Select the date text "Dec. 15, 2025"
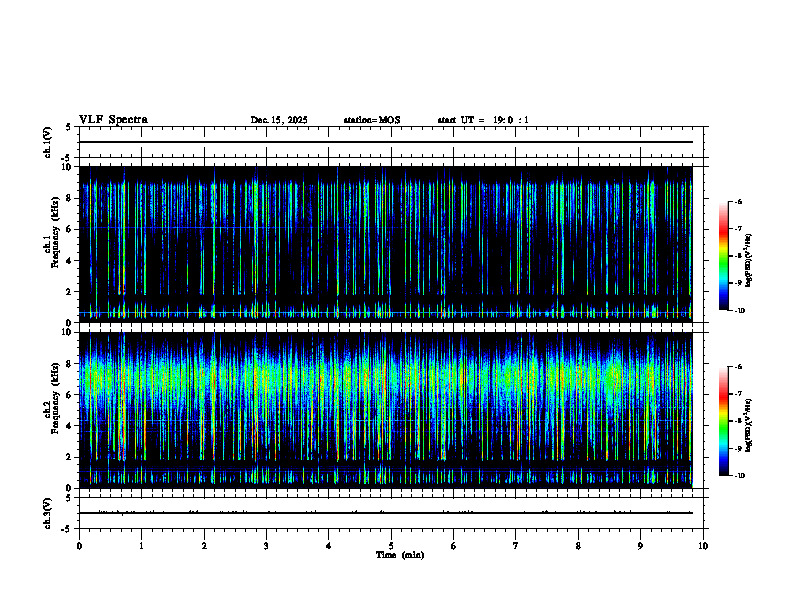The height and width of the screenshot is (612, 792). [x=279, y=120]
